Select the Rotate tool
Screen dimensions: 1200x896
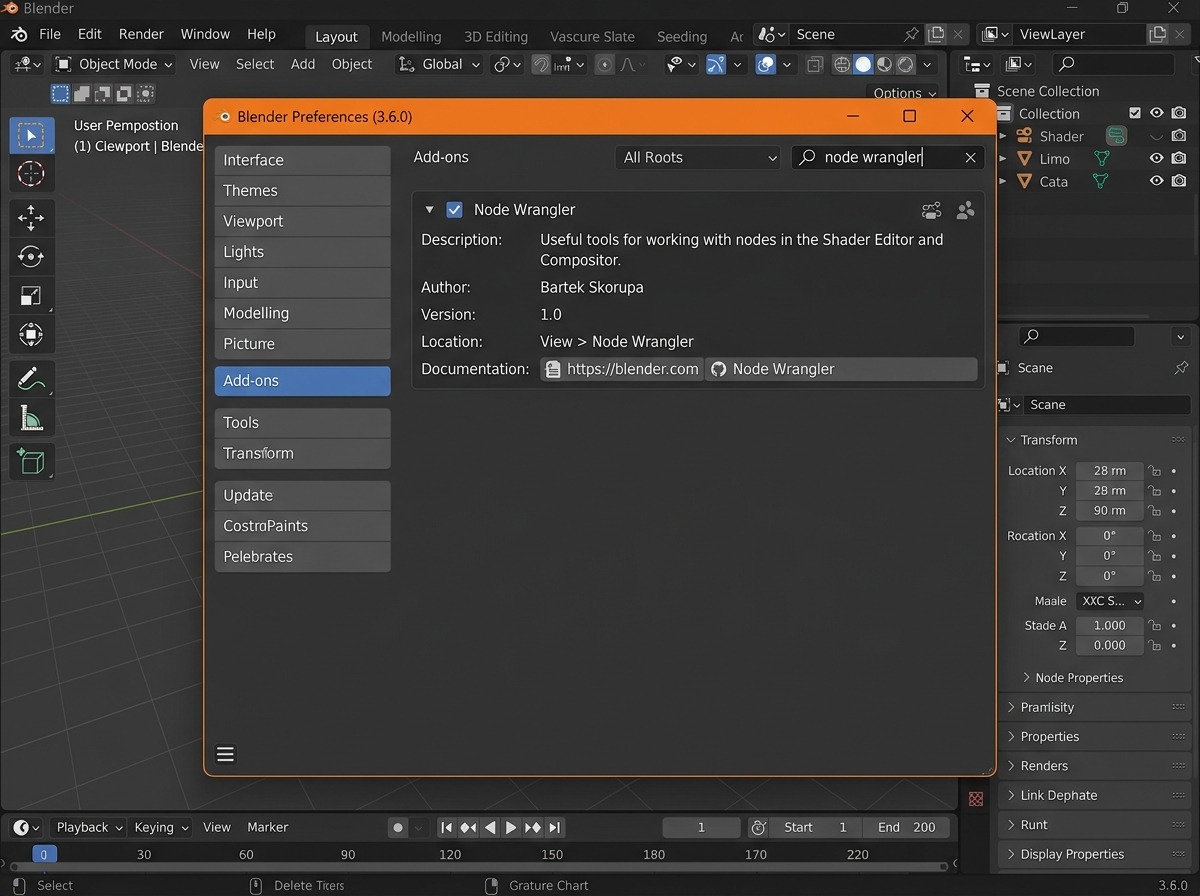32,256
